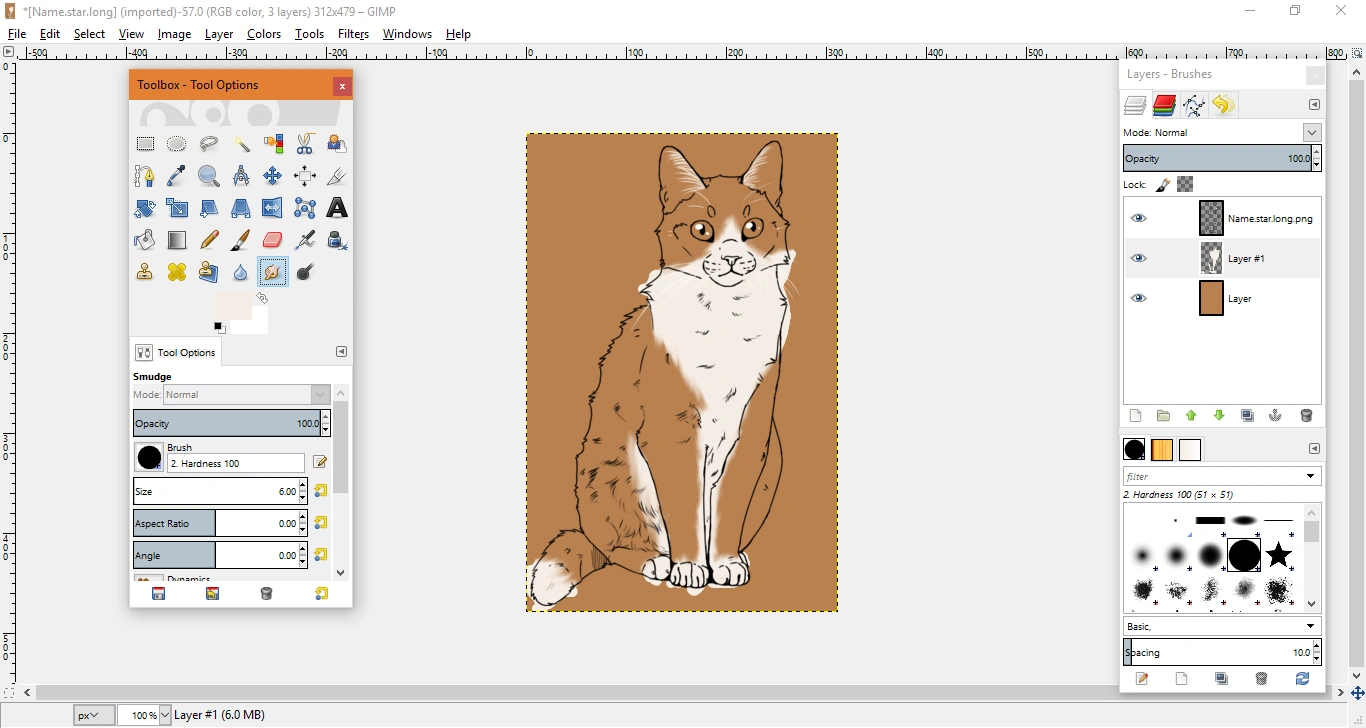This screenshot has width=1366, height=728.
Task: Open the layer Mode dropdown
Action: (x=1312, y=133)
